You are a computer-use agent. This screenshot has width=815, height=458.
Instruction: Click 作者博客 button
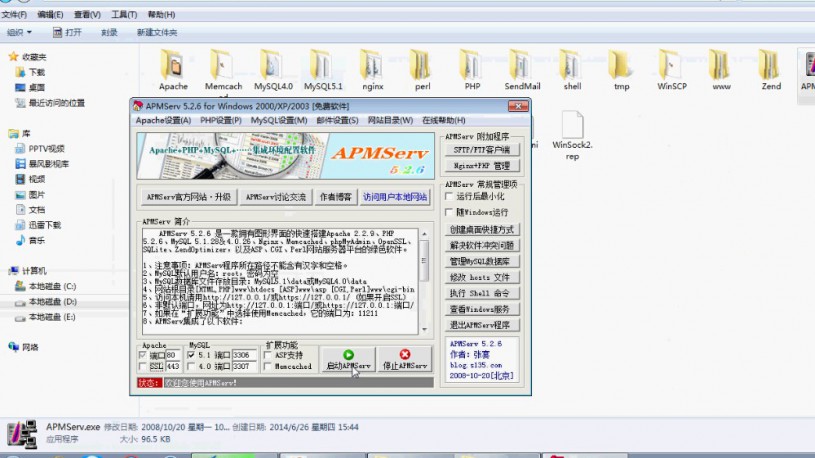click(x=336, y=197)
